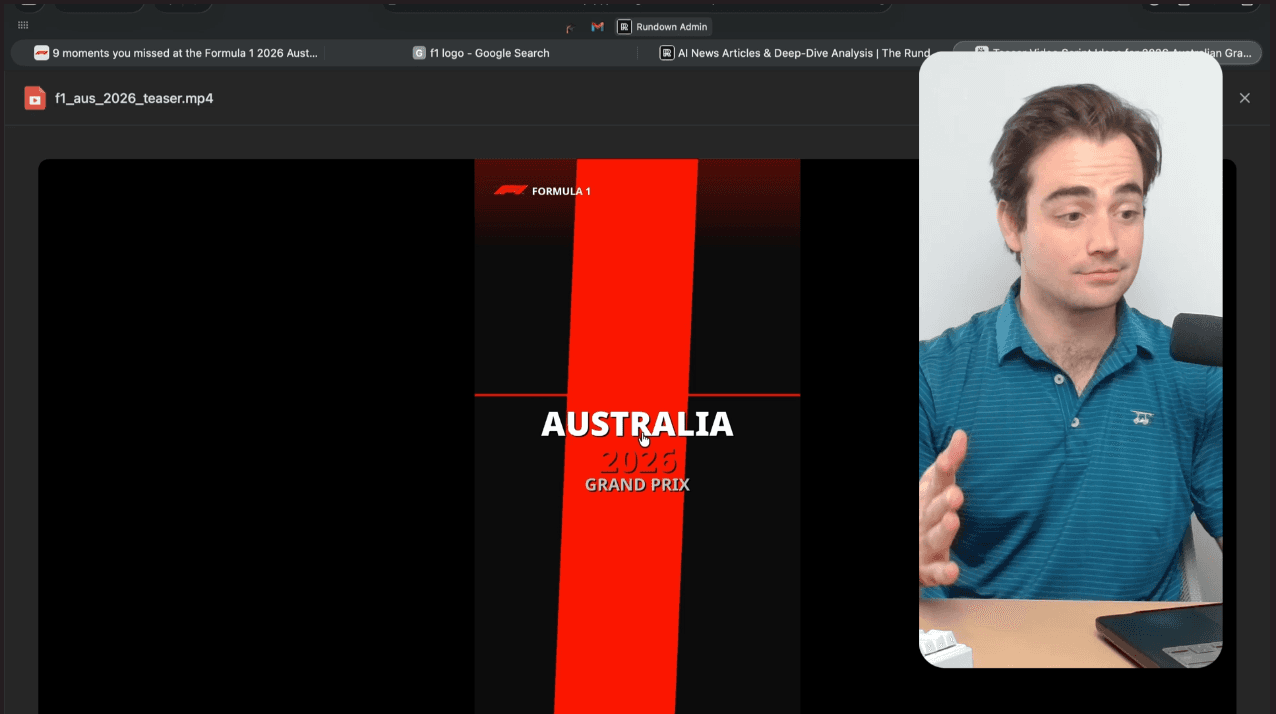Select the Gmail M icon near Rundown Admin
1276x714 pixels.
click(597, 26)
